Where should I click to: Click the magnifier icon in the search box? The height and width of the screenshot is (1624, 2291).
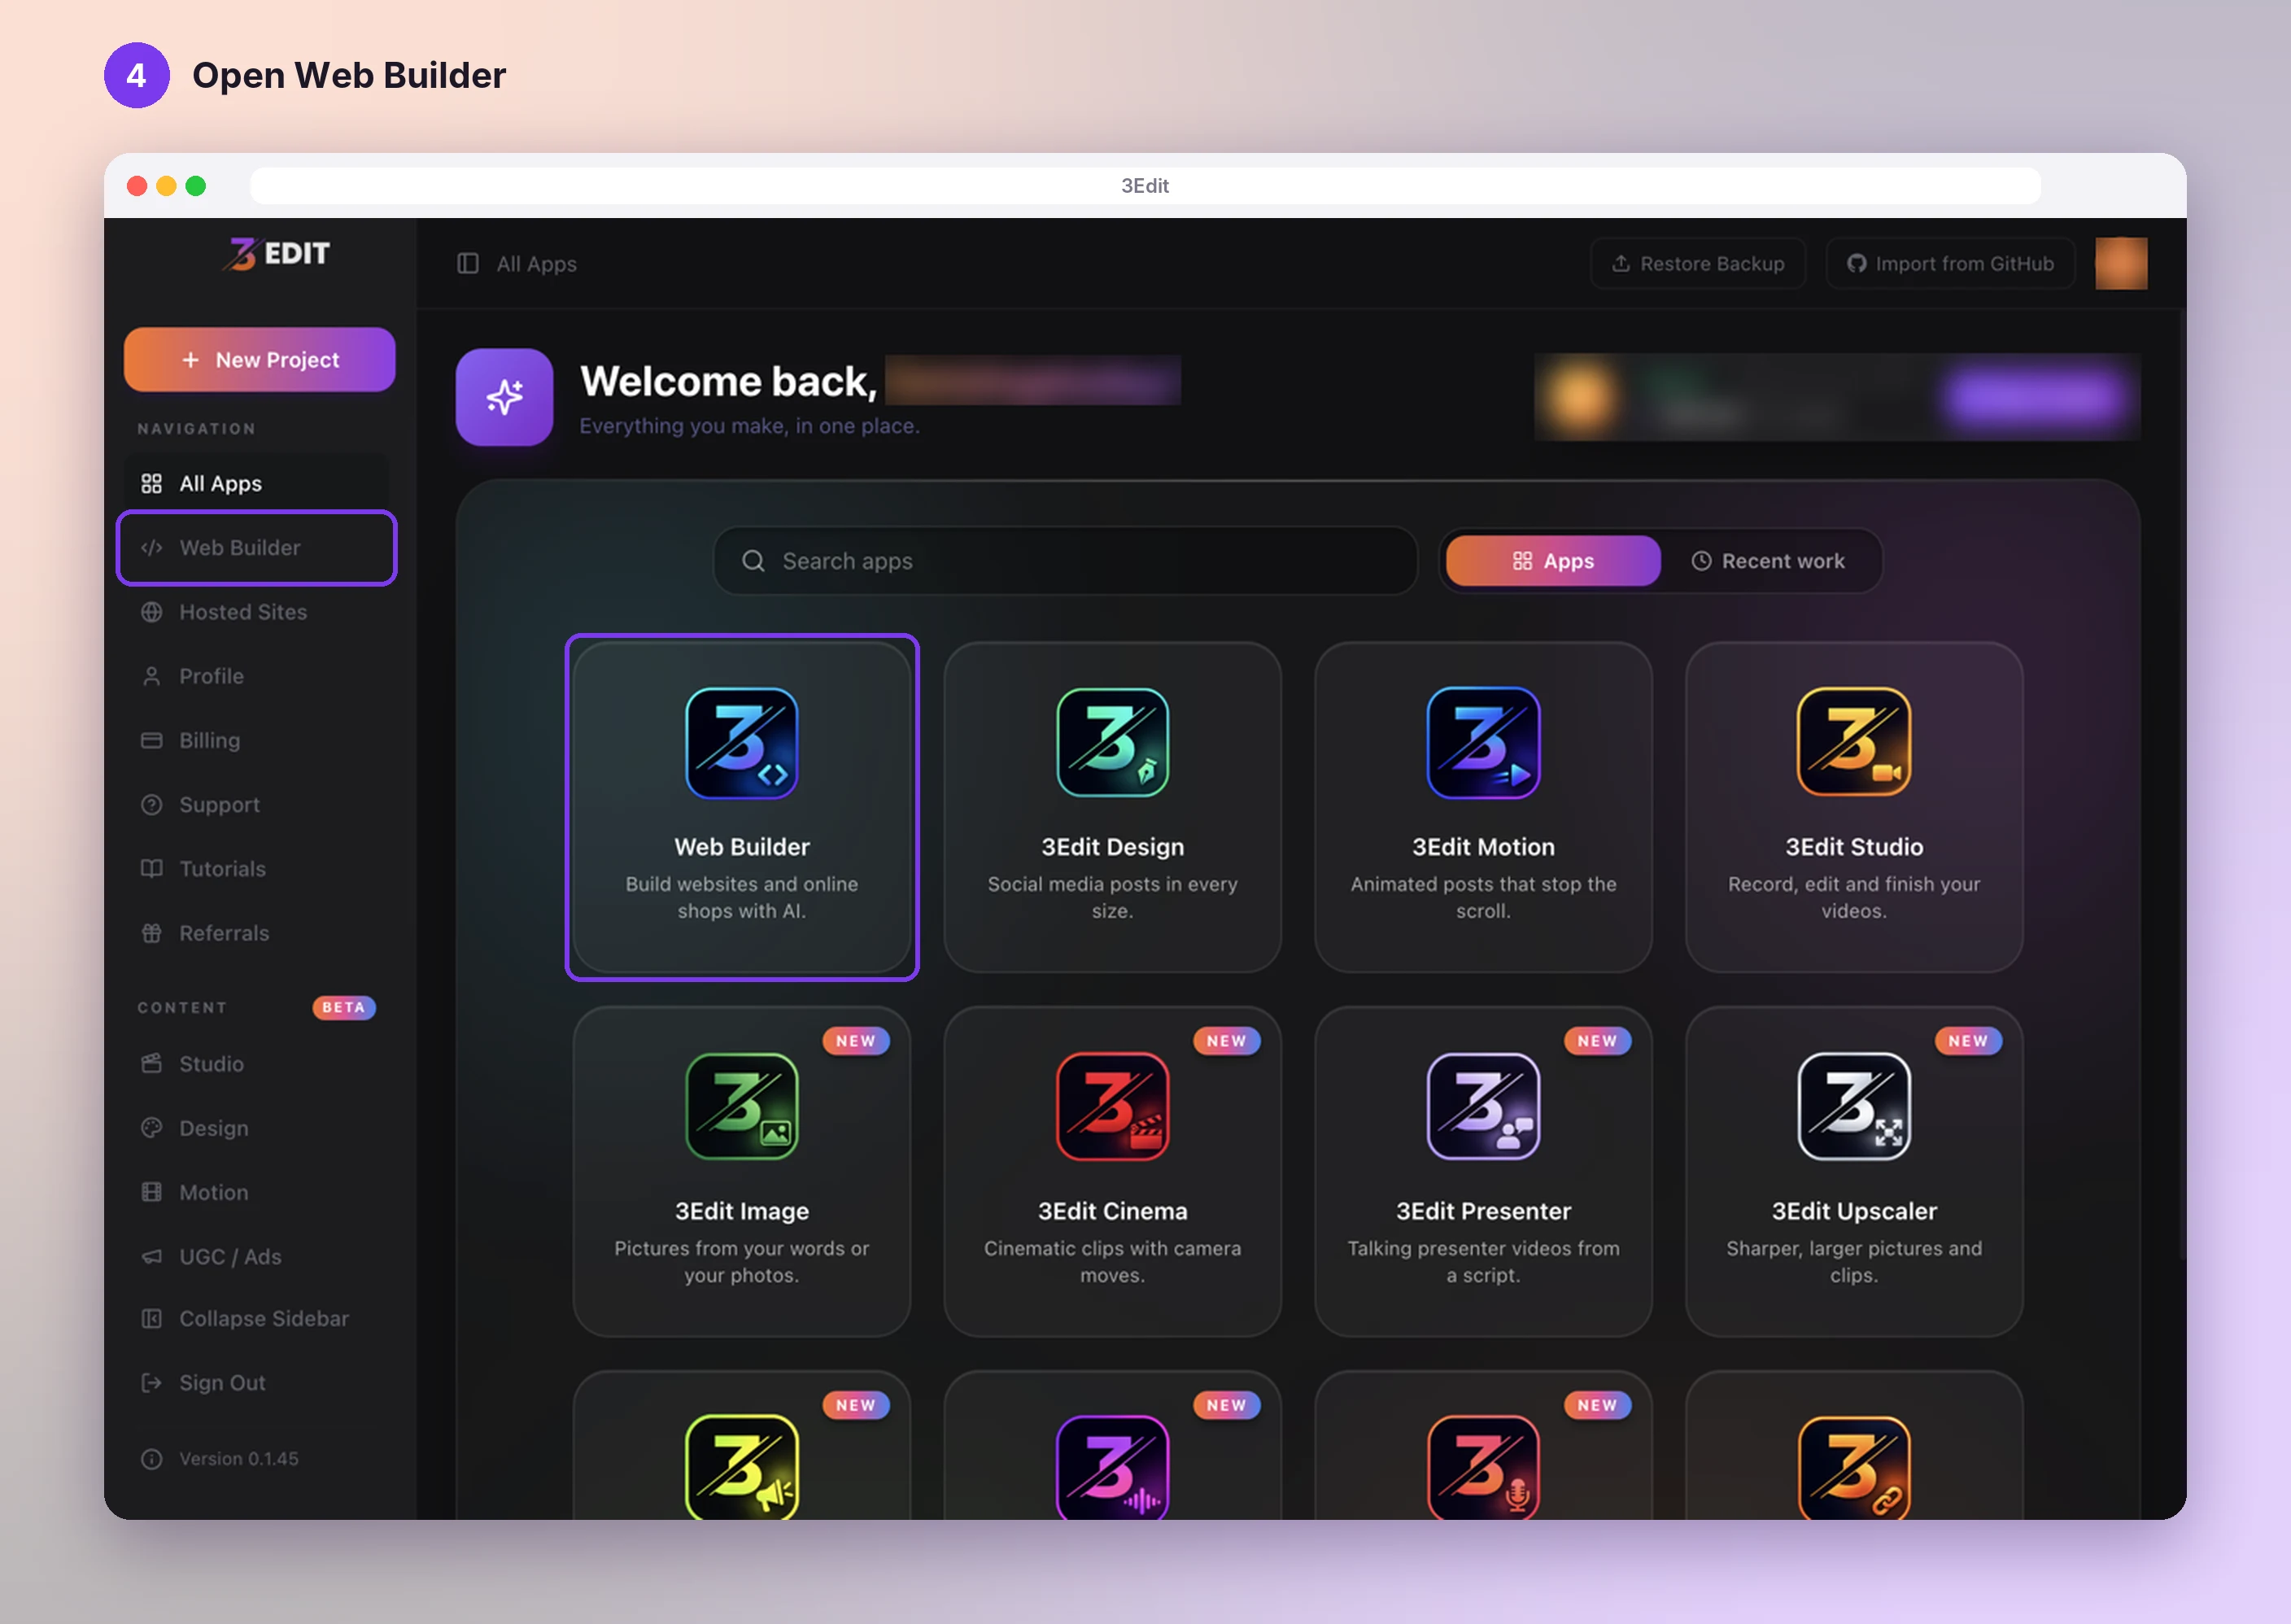[753, 561]
